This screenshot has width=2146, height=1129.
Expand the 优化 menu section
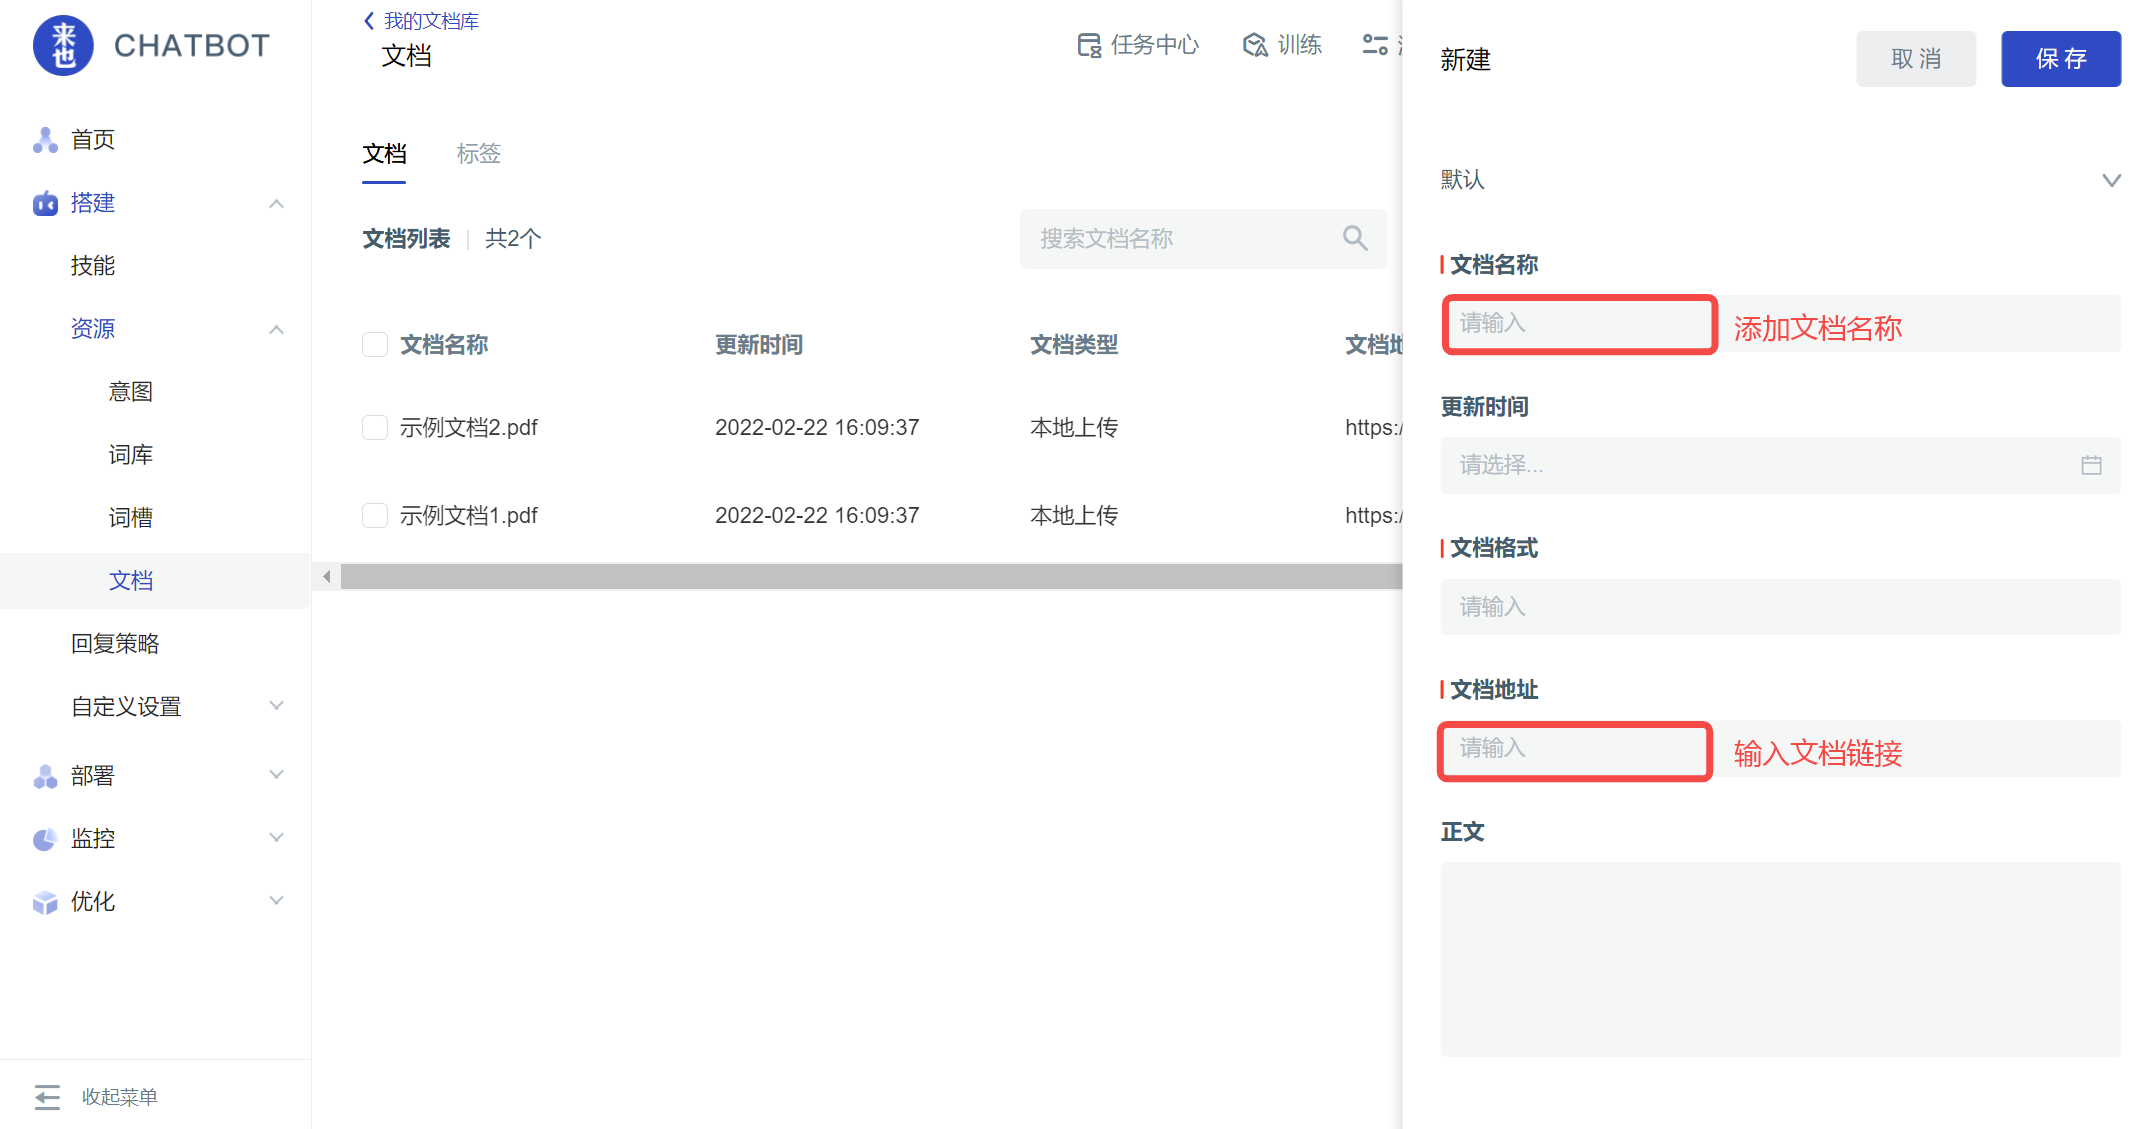pos(277,901)
